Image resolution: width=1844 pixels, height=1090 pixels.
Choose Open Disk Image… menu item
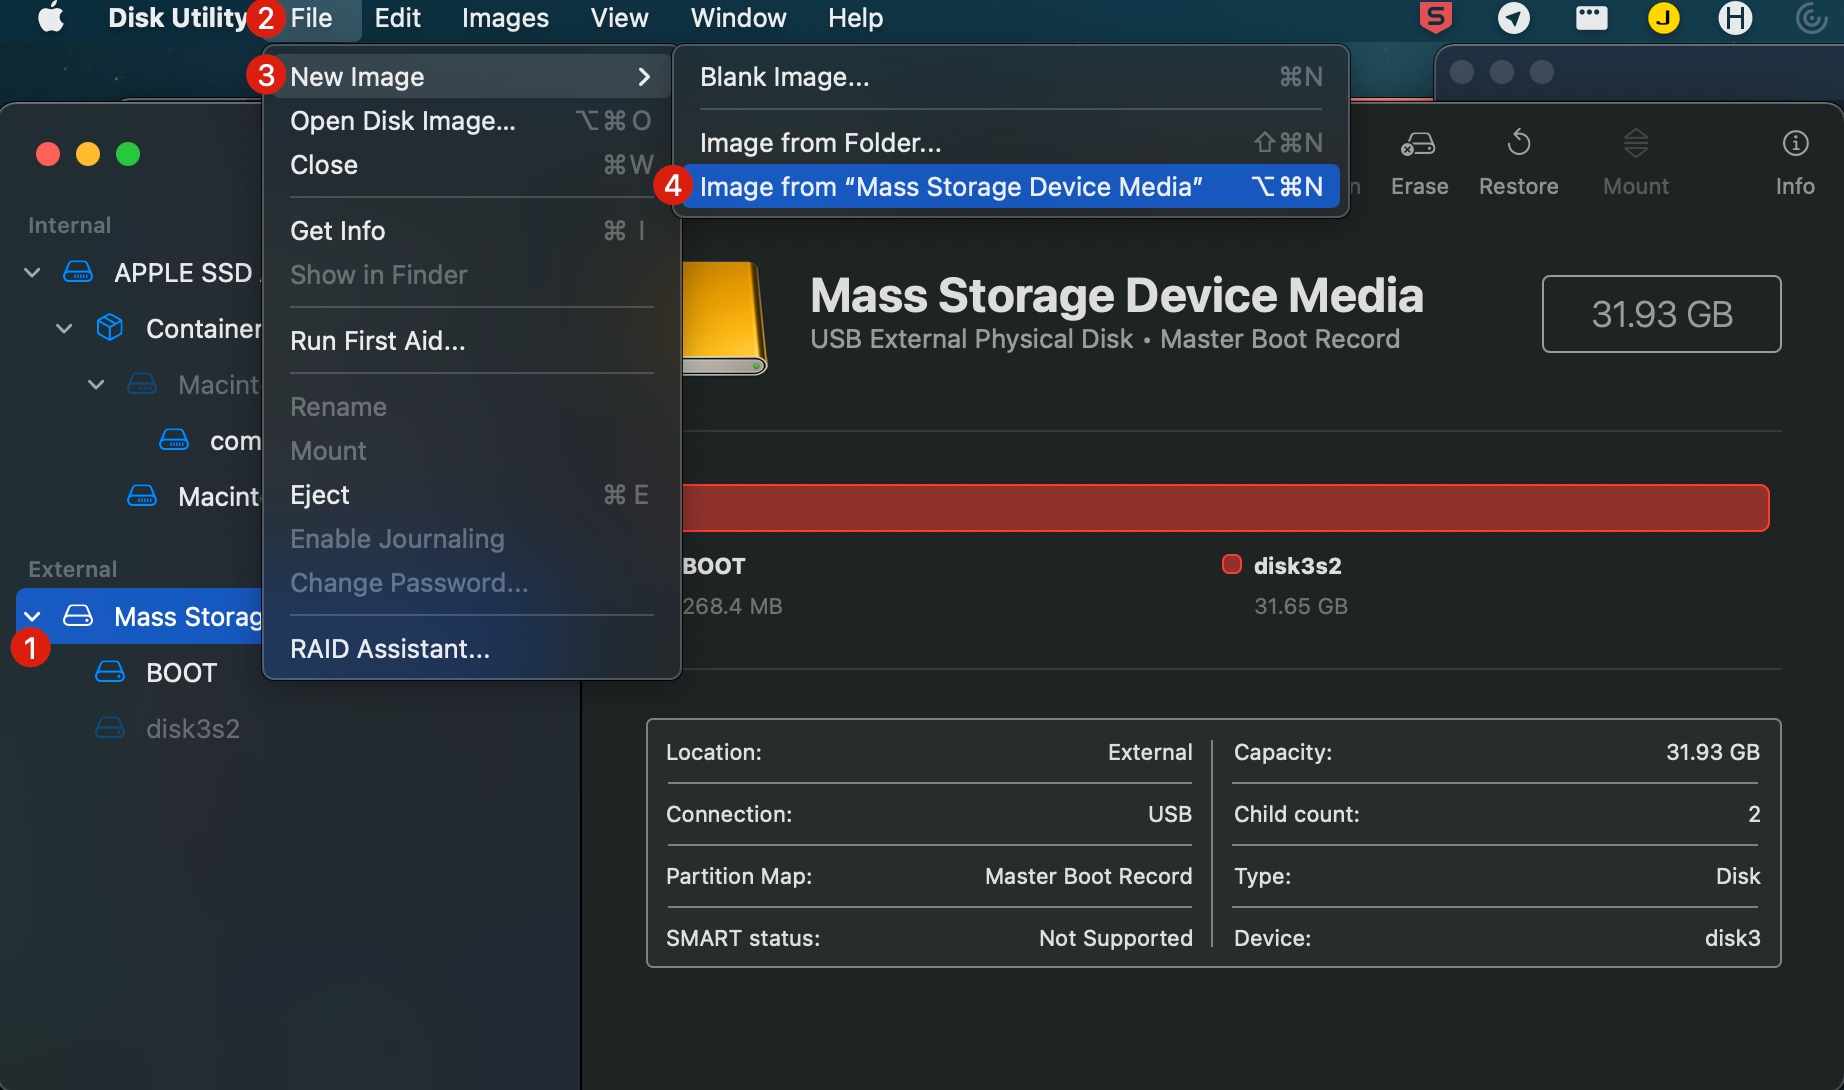tap(471, 121)
